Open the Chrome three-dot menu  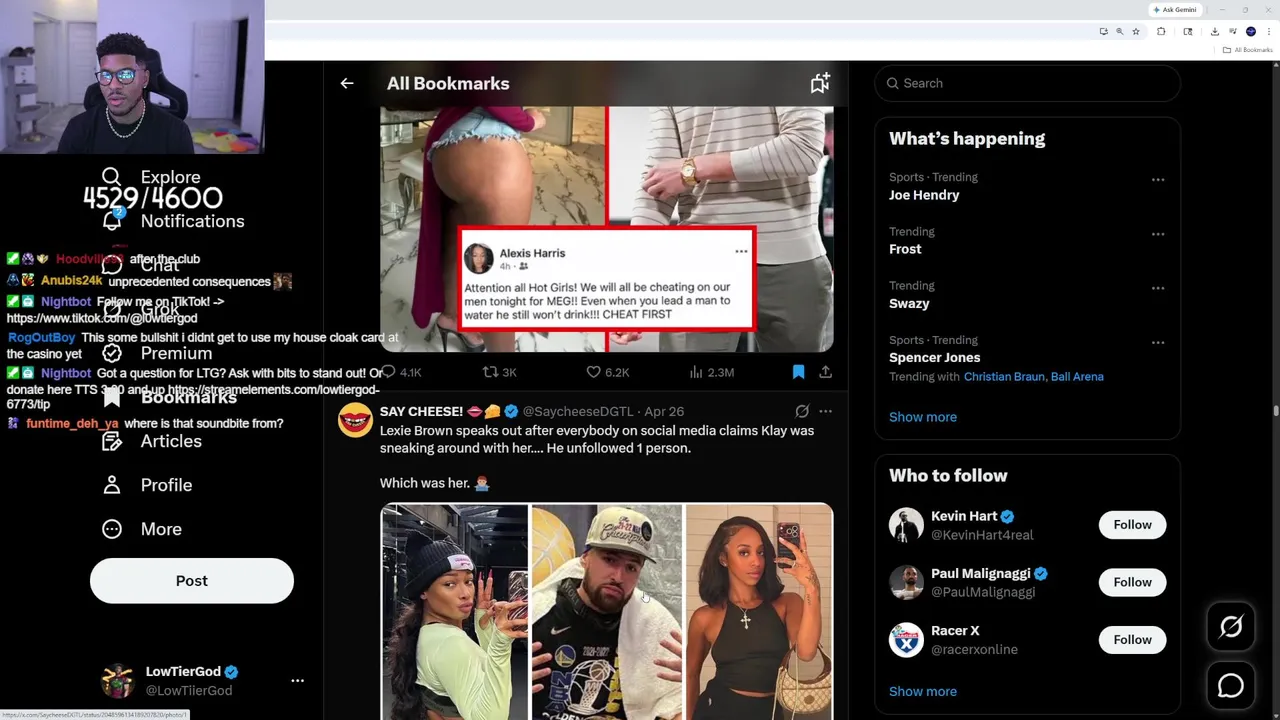1268,32
